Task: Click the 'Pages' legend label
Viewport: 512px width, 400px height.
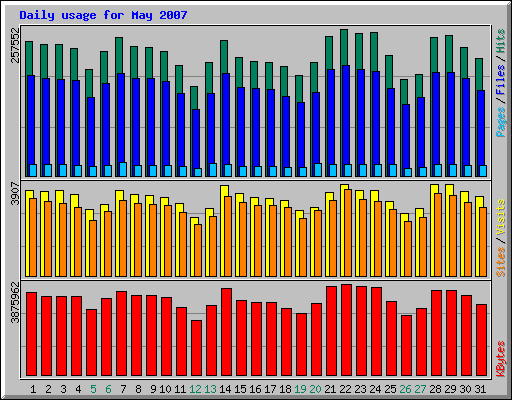Action: [501, 122]
